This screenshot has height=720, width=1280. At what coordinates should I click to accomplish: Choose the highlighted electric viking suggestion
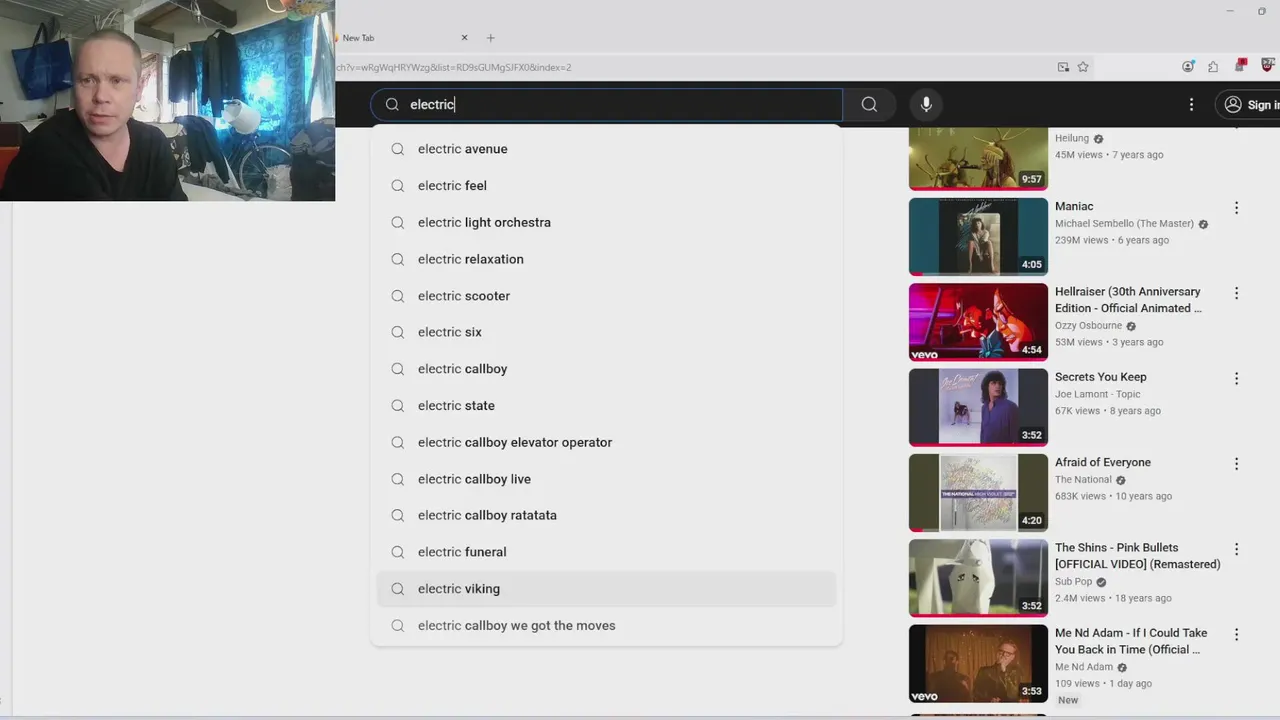pos(606,589)
